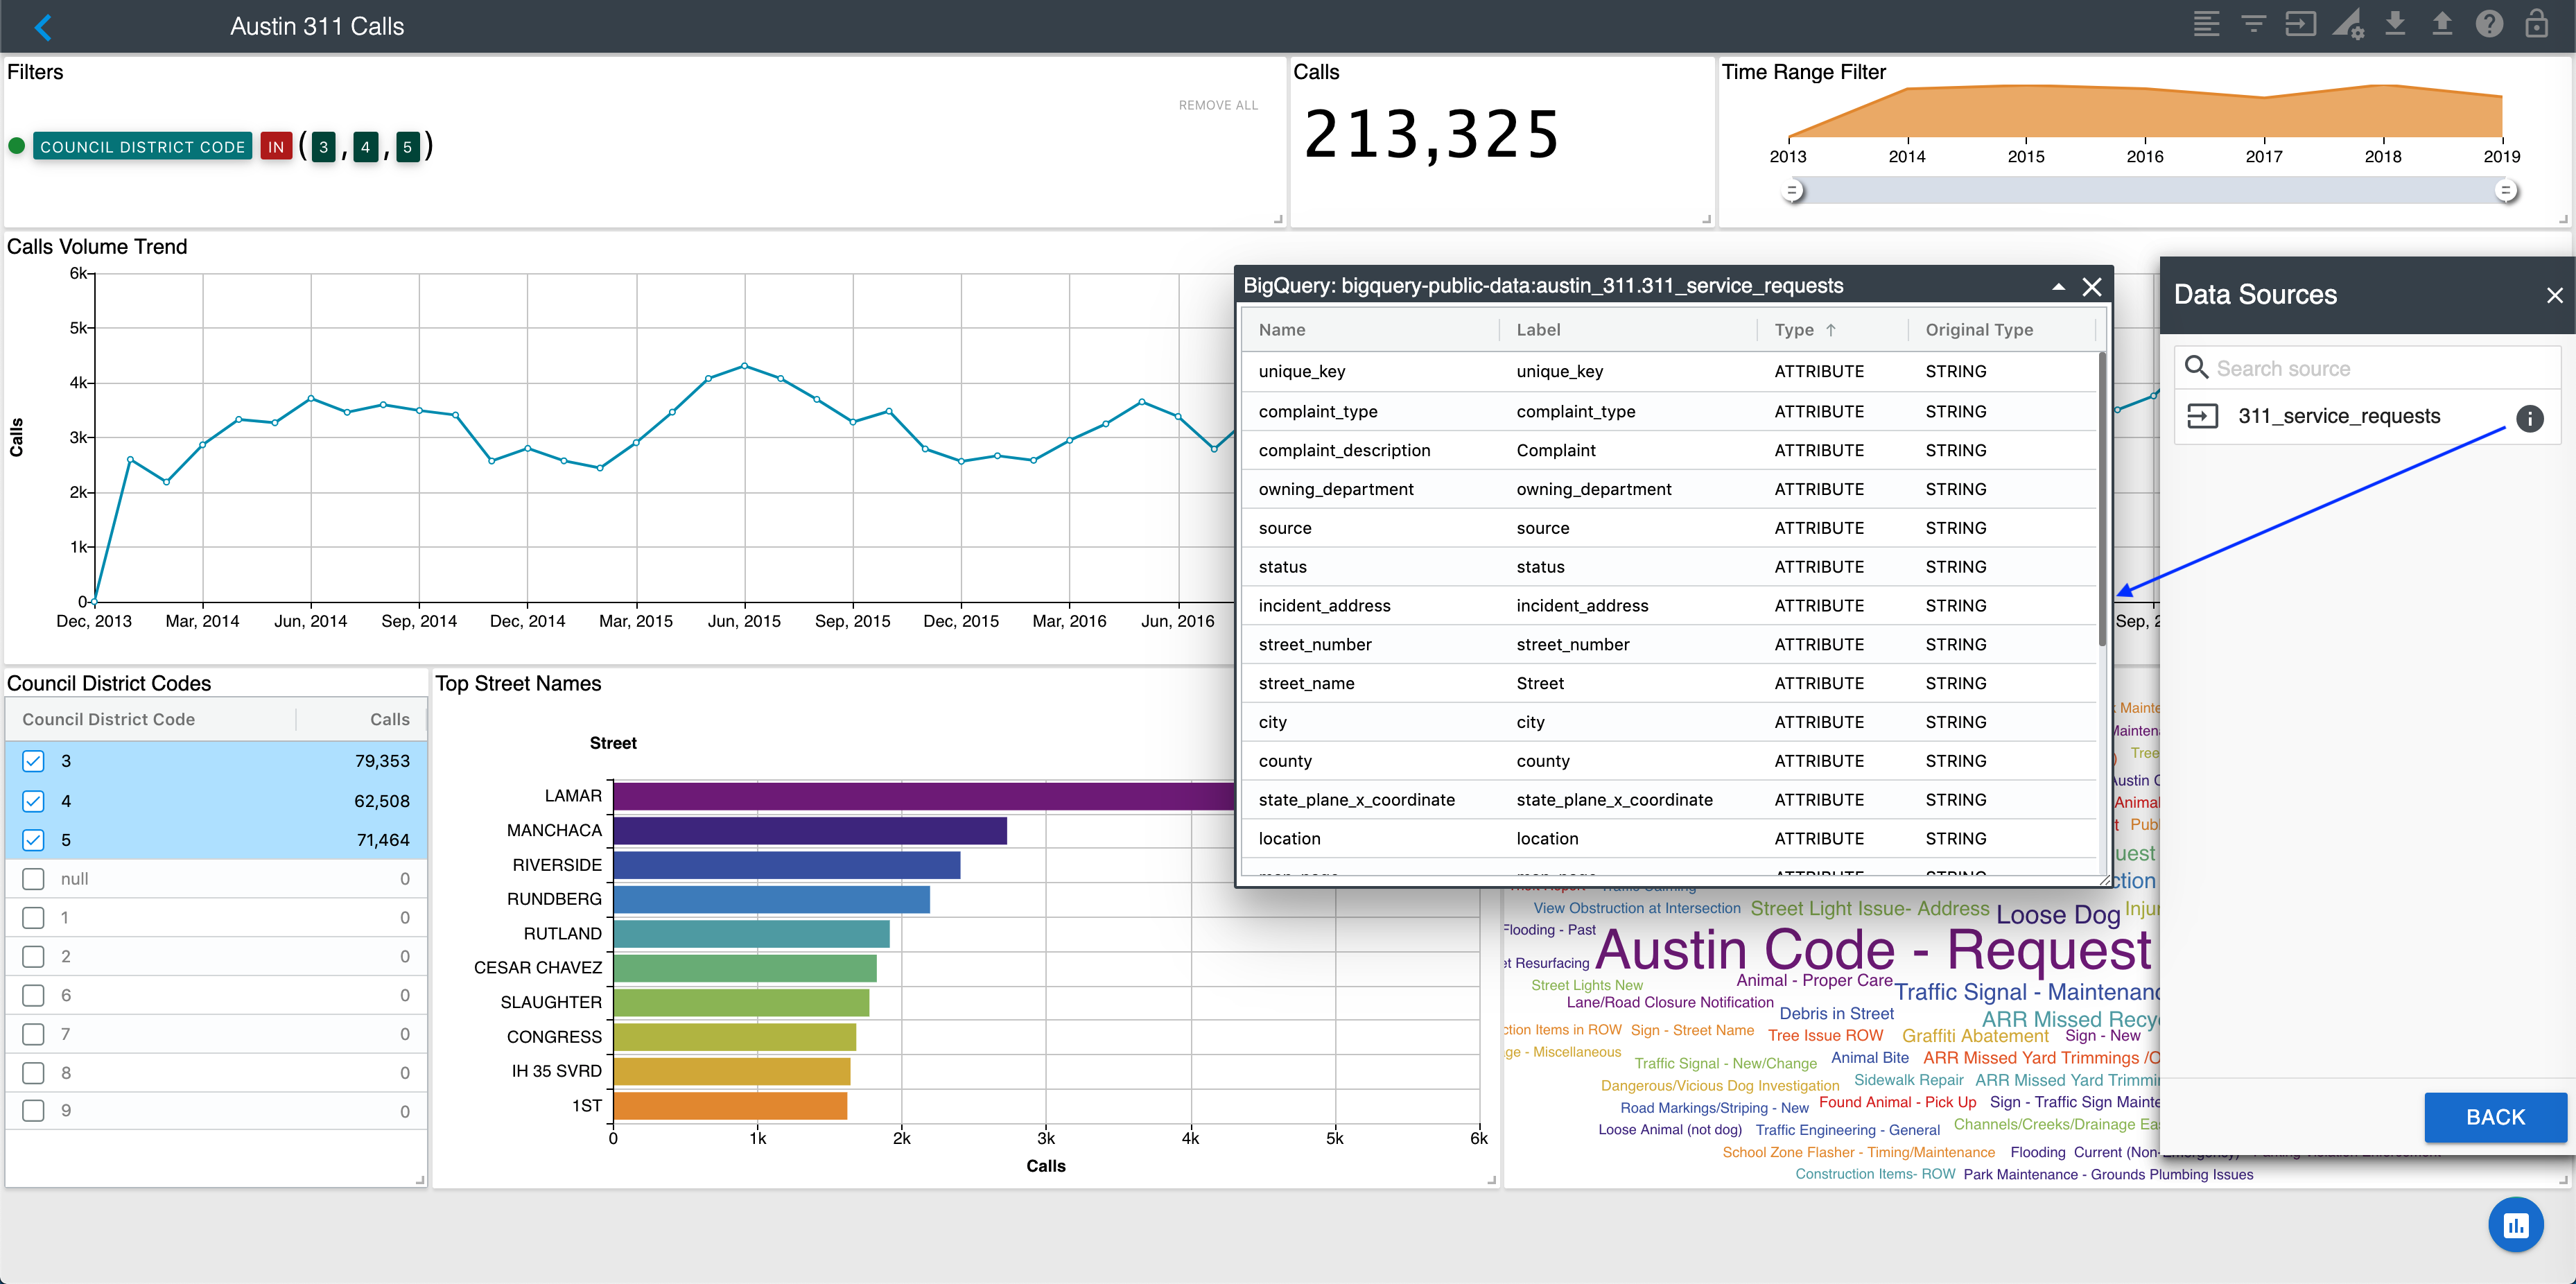Viewport: 2576px width, 1284px height.
Task: Check council district 9 checkbox
Action: tap(33, 1110)
